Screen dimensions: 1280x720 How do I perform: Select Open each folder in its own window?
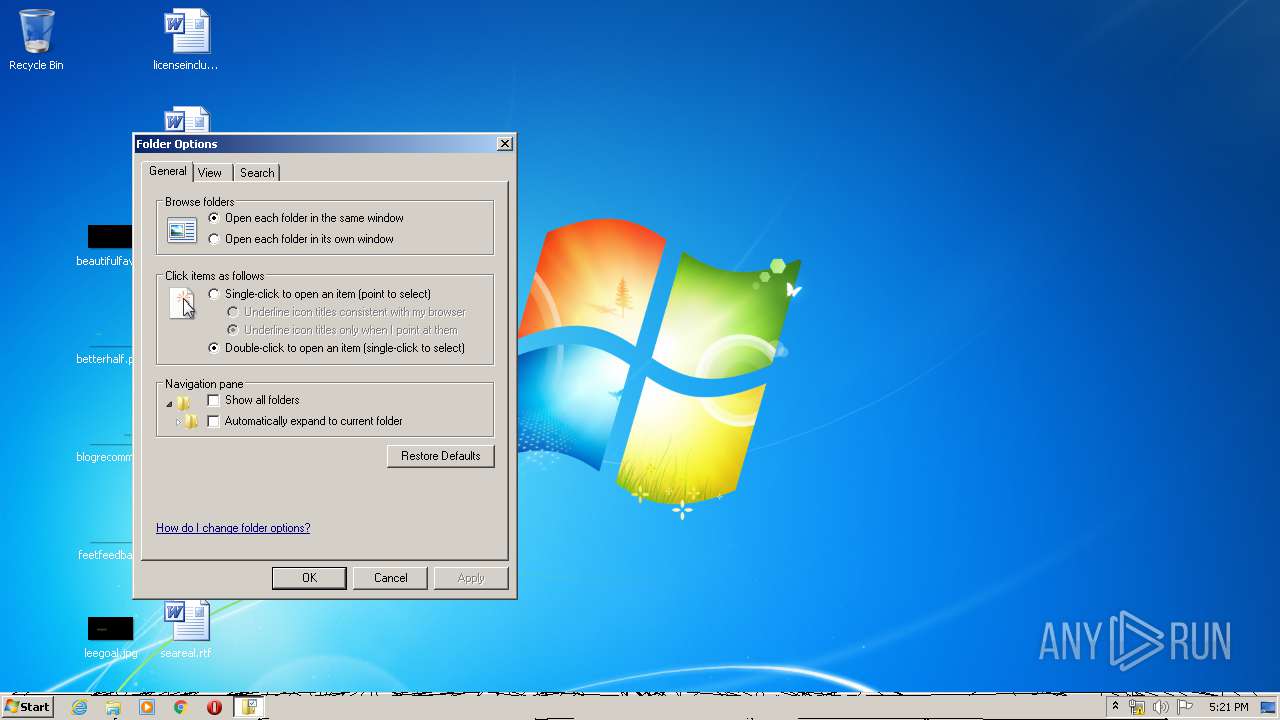pyautogui.click(x=301, y=239)
